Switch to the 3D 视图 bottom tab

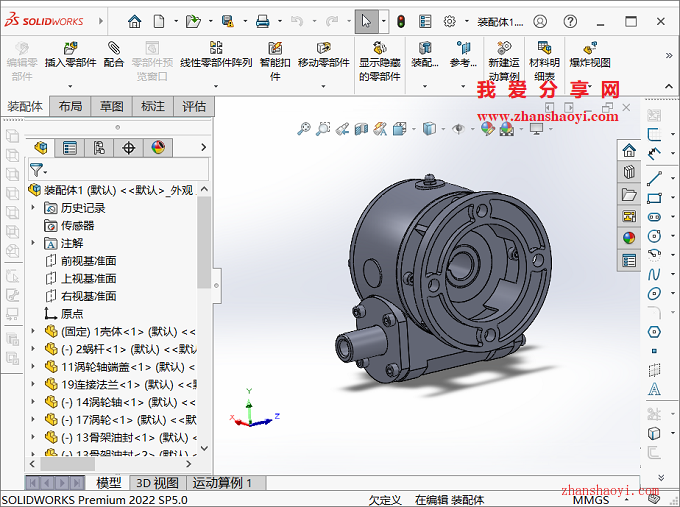click(157, 483)
